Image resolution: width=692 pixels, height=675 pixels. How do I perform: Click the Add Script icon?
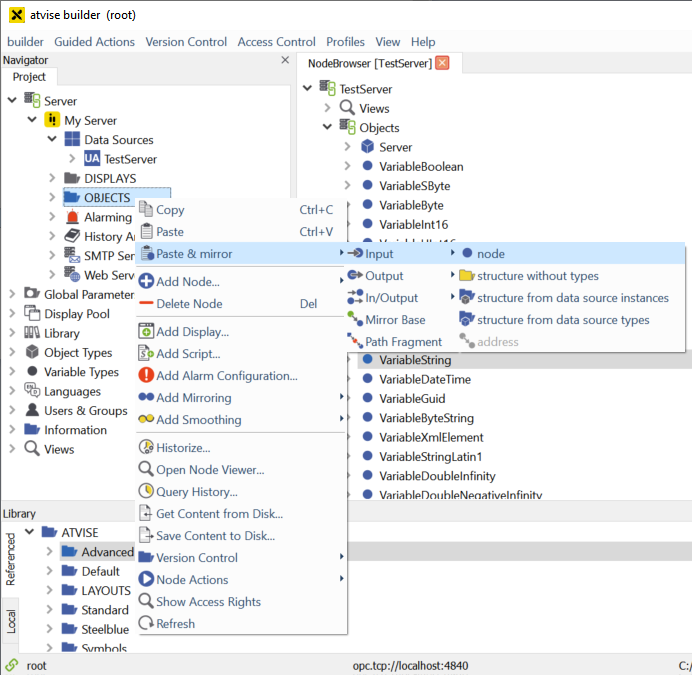pyautogui.click(x=146, y=354)
